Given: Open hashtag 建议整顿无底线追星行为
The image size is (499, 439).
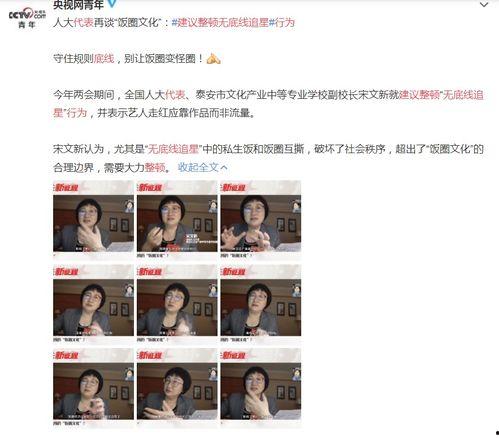Looking at the screenshot, I should (x=233, y=23).
